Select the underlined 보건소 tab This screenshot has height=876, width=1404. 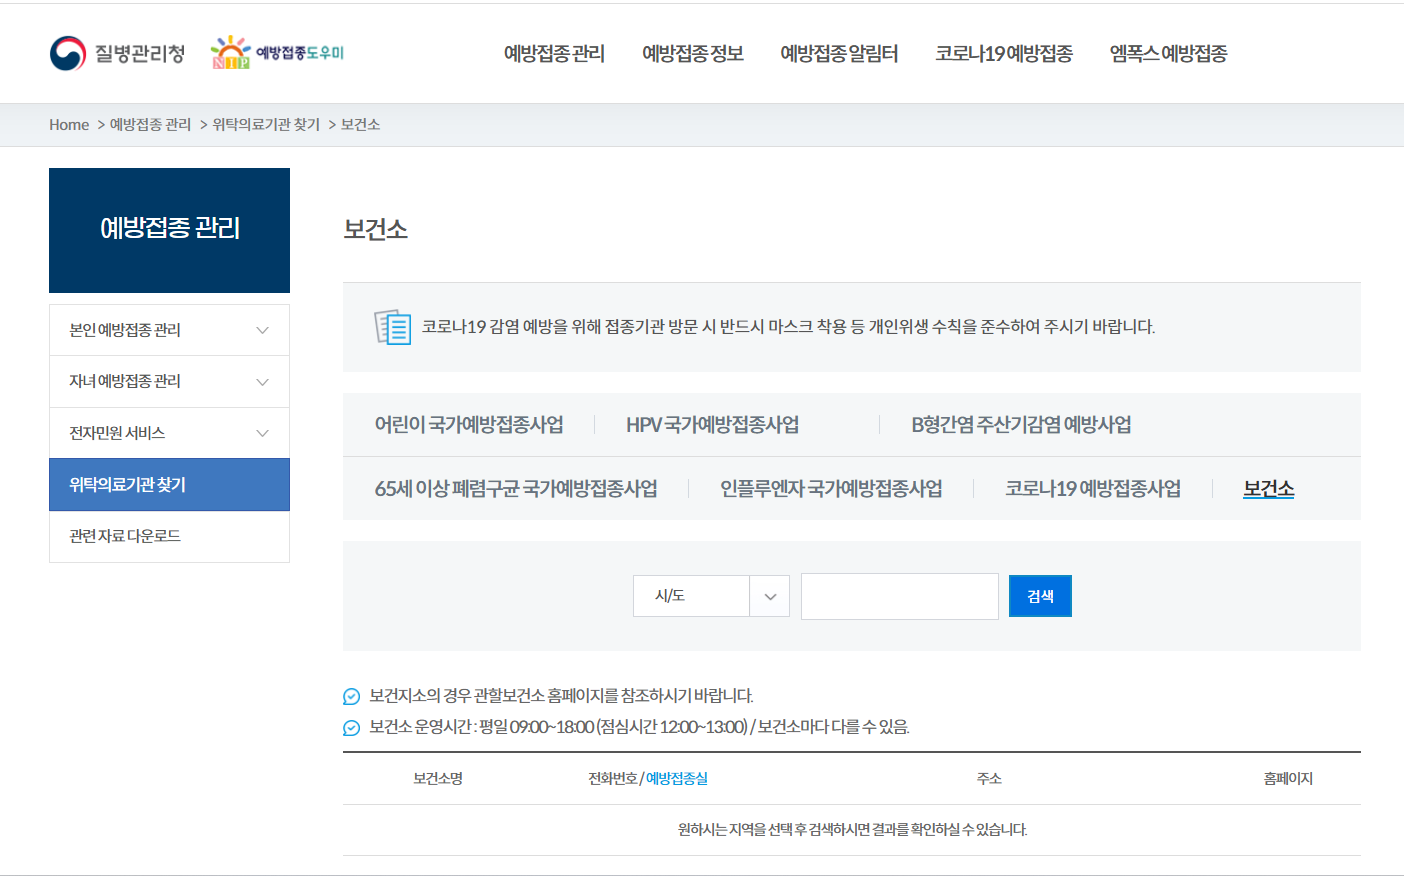(x=1269, y=489)
